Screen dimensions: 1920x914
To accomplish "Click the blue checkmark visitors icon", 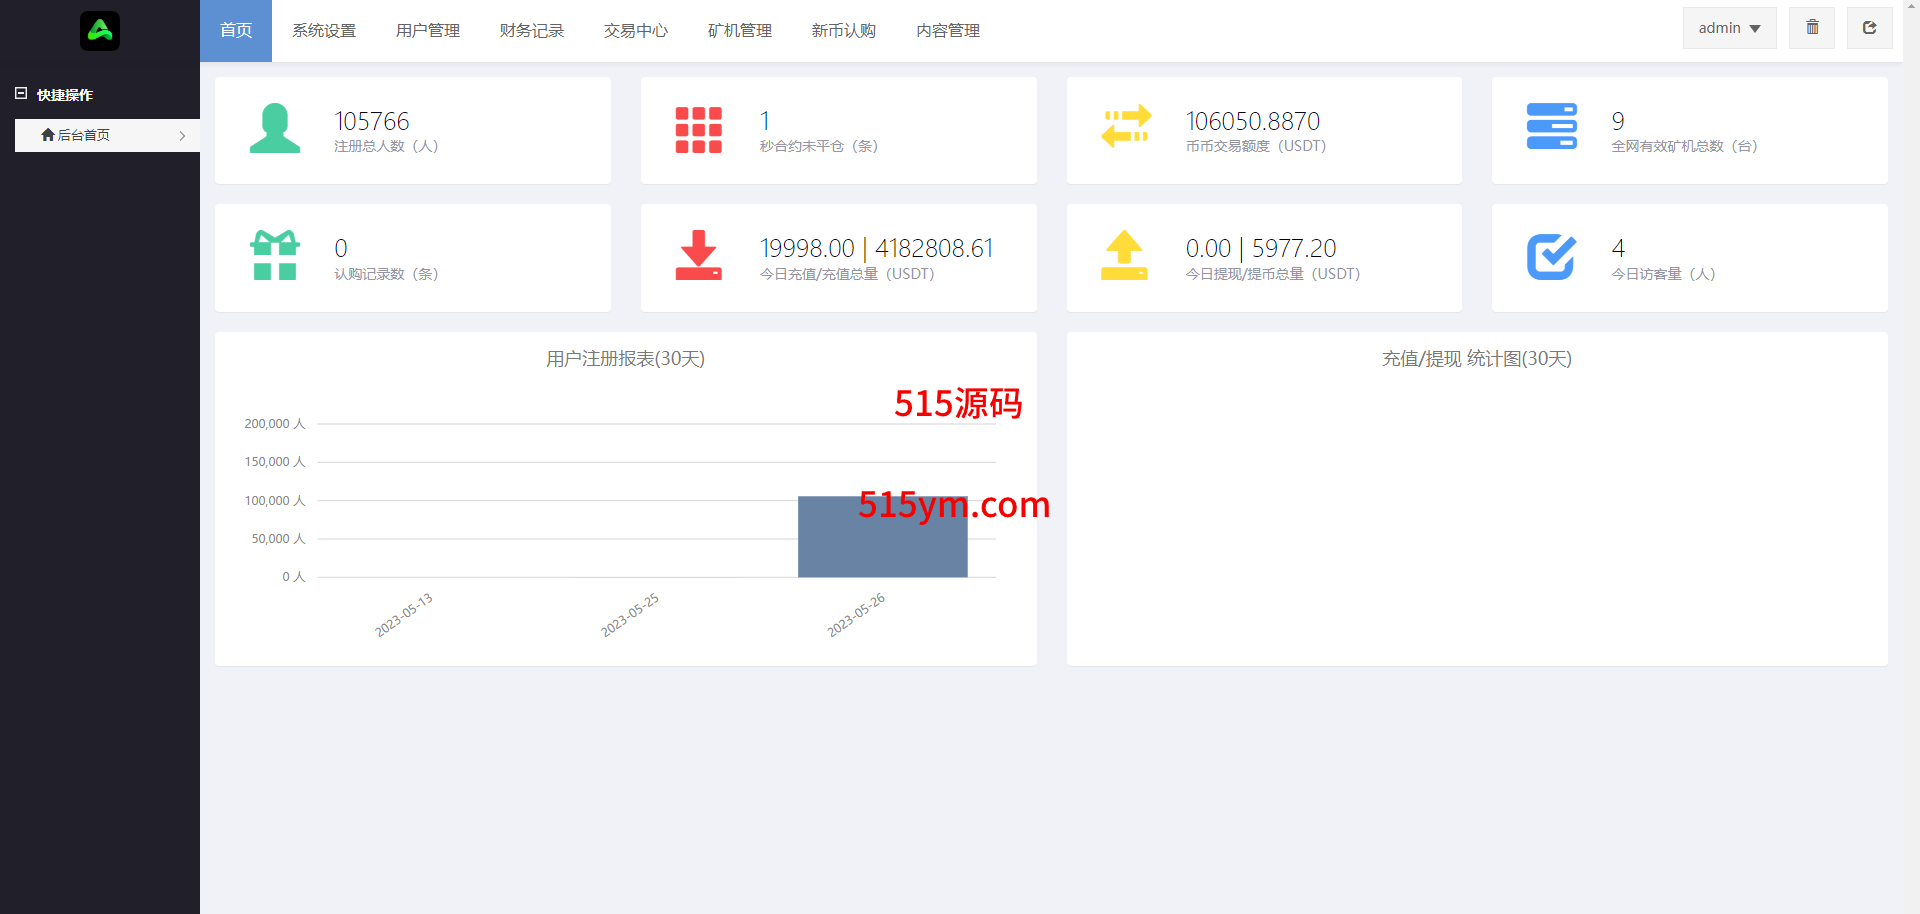I will click(1551, 257).
